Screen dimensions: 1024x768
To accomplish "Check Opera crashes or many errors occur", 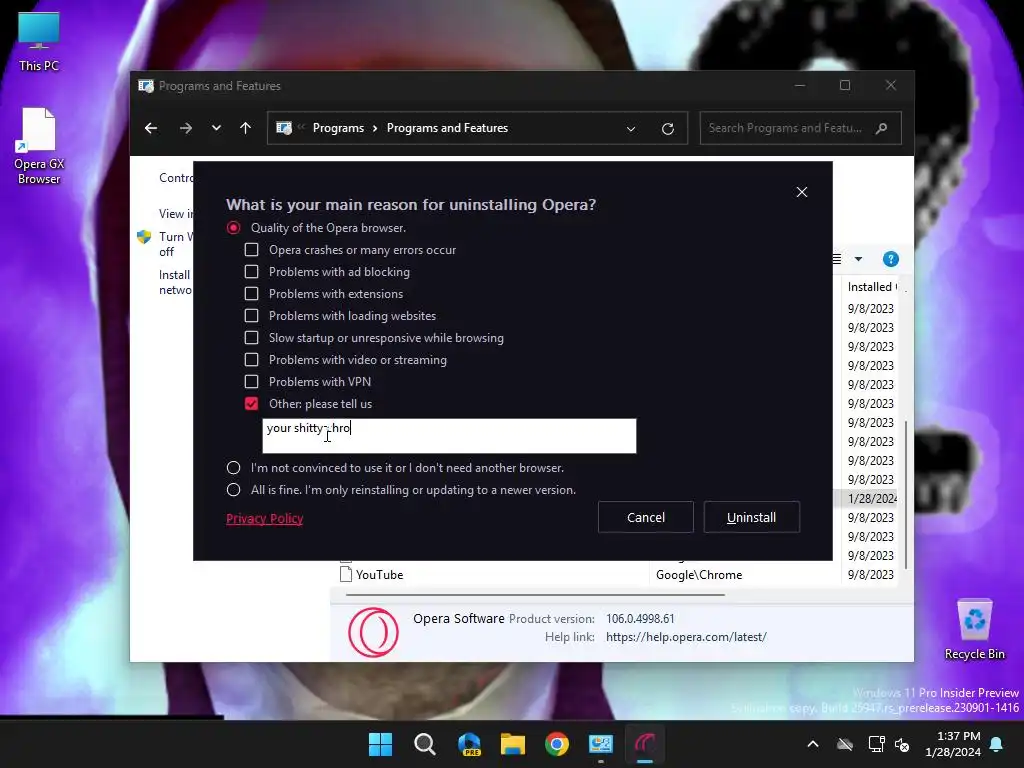I will click(x=251, y=250).
